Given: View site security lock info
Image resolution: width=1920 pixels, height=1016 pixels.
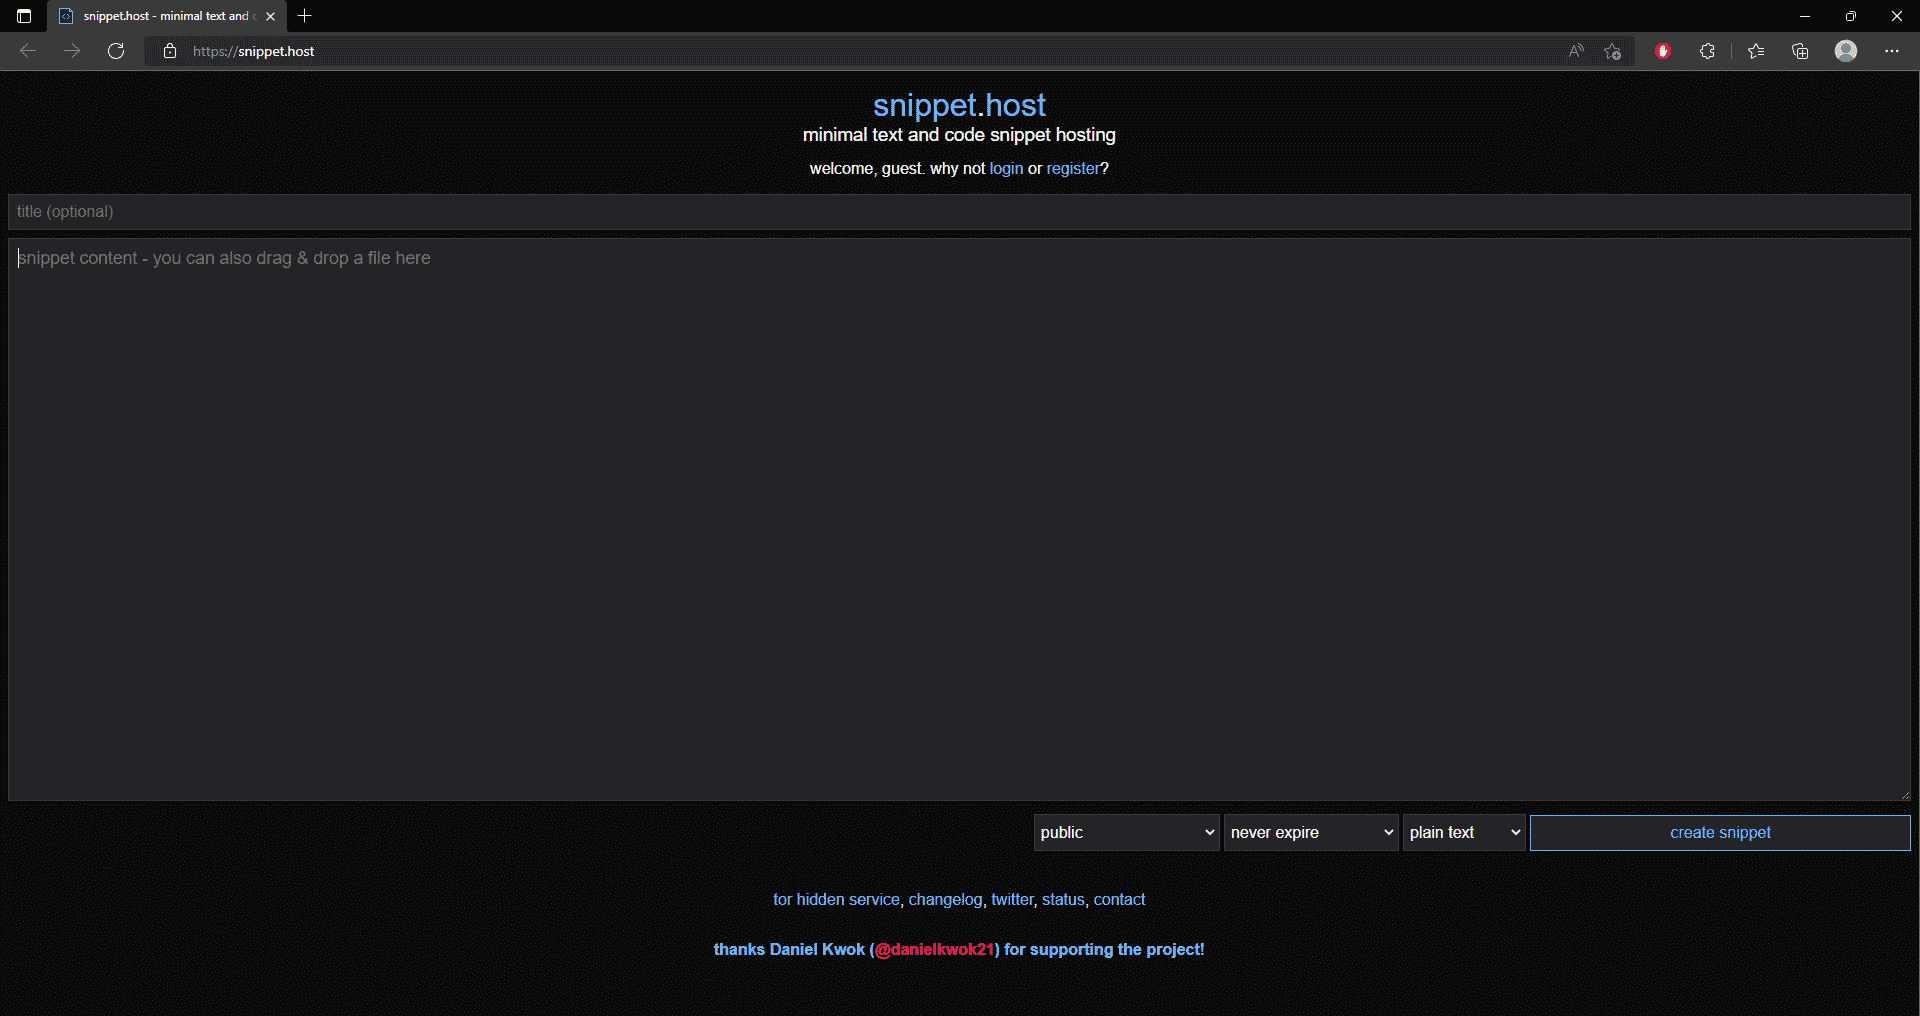Looking at the screenshot, I should click(x=170, y=51).
